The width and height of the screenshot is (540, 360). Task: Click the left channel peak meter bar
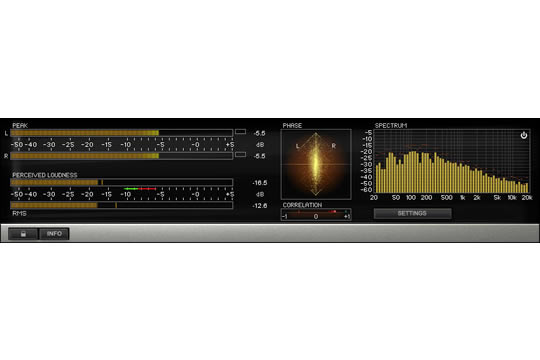[x=122, y=133]
